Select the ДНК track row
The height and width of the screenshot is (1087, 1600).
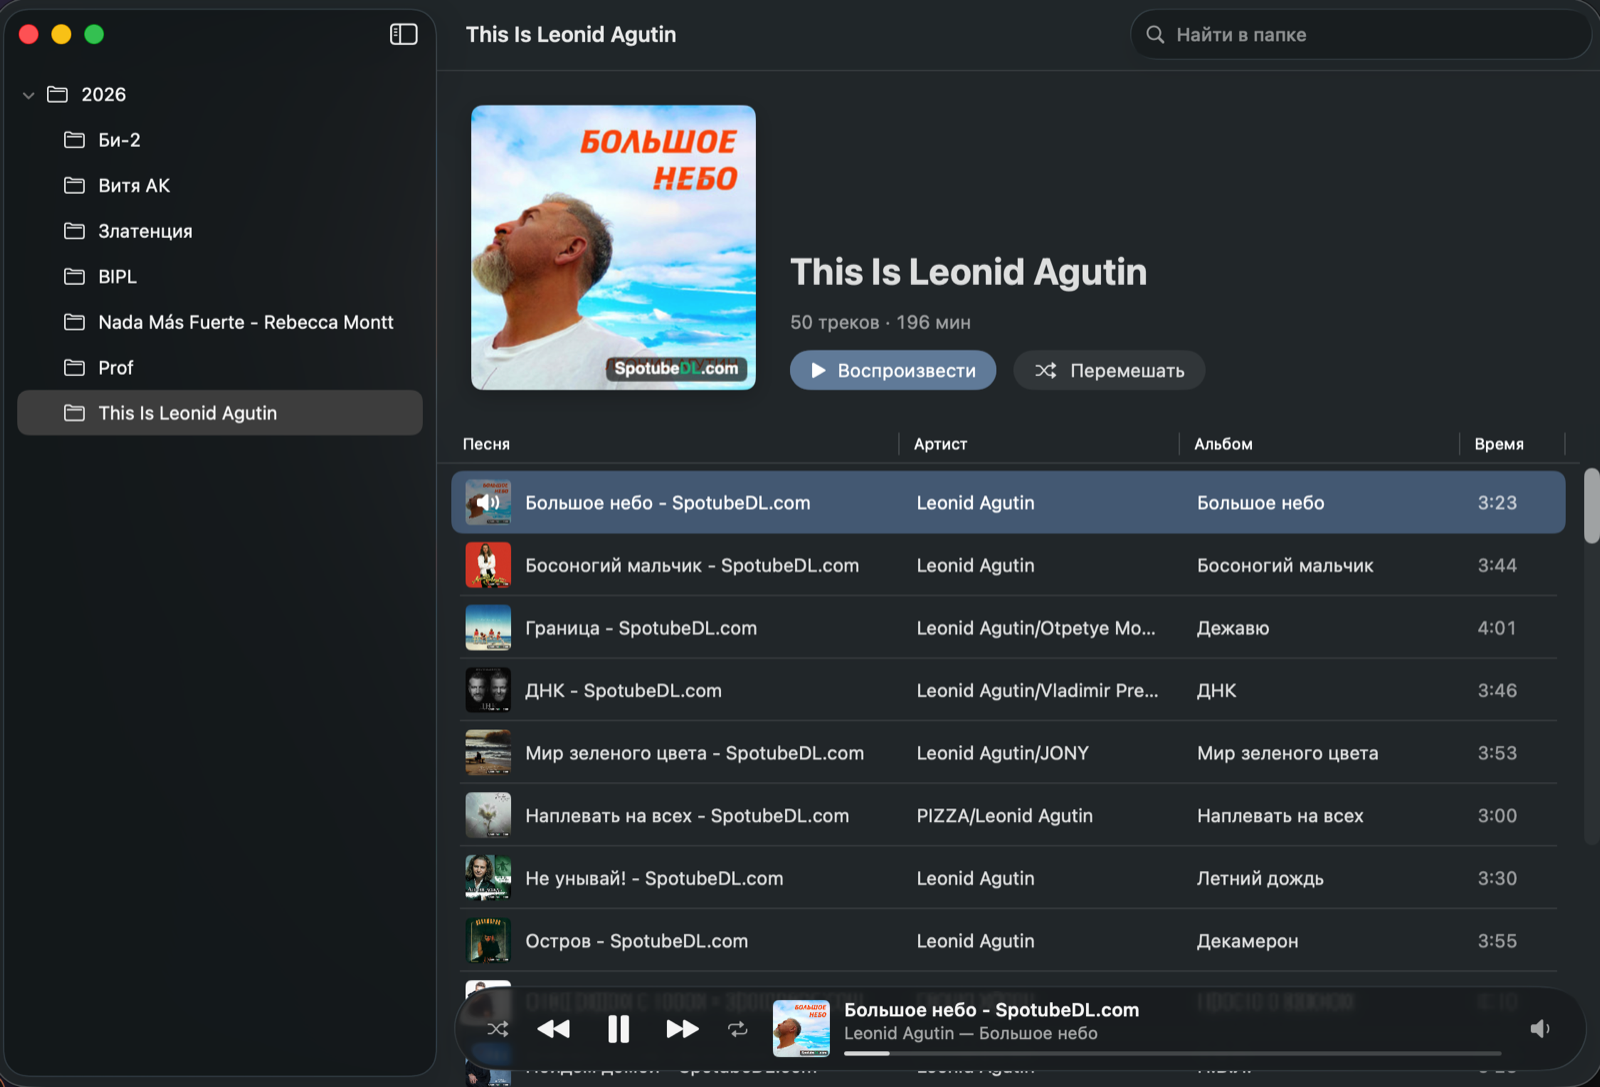pos(1008,690)
